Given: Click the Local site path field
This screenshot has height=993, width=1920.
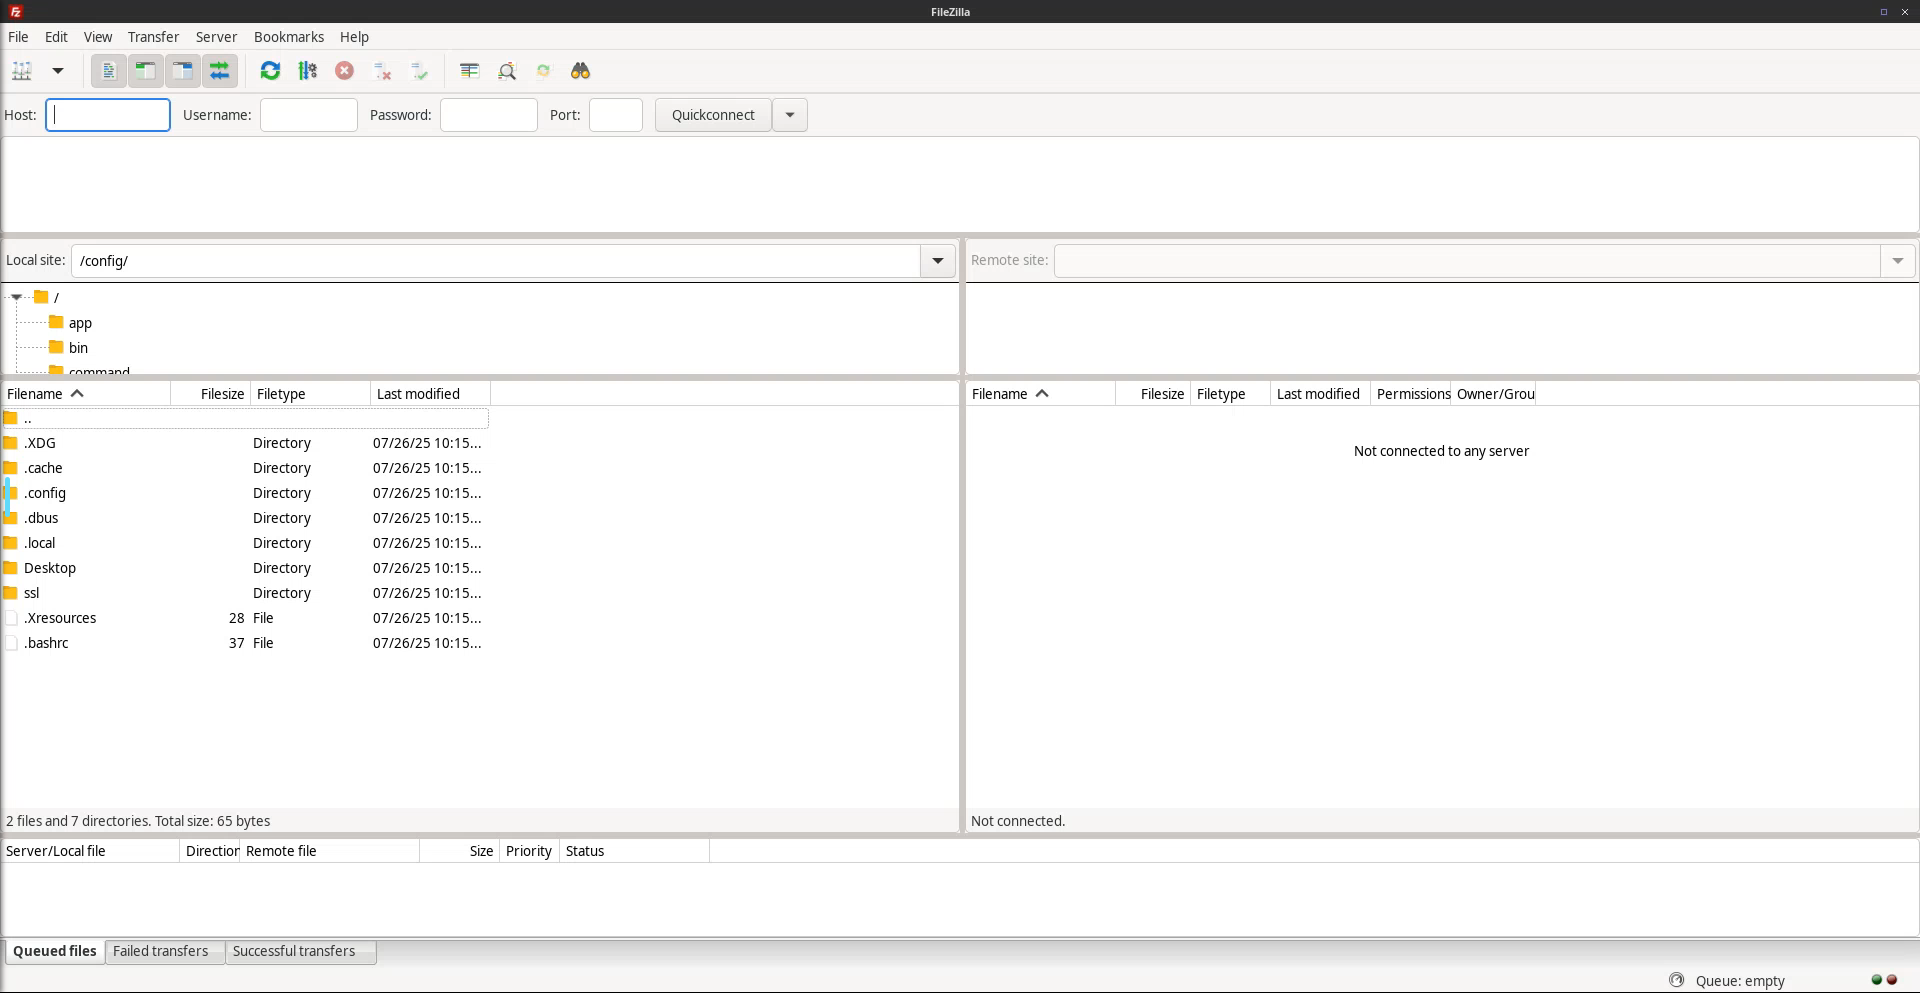Looking at the screenshot, I should [x=496, y=261].
